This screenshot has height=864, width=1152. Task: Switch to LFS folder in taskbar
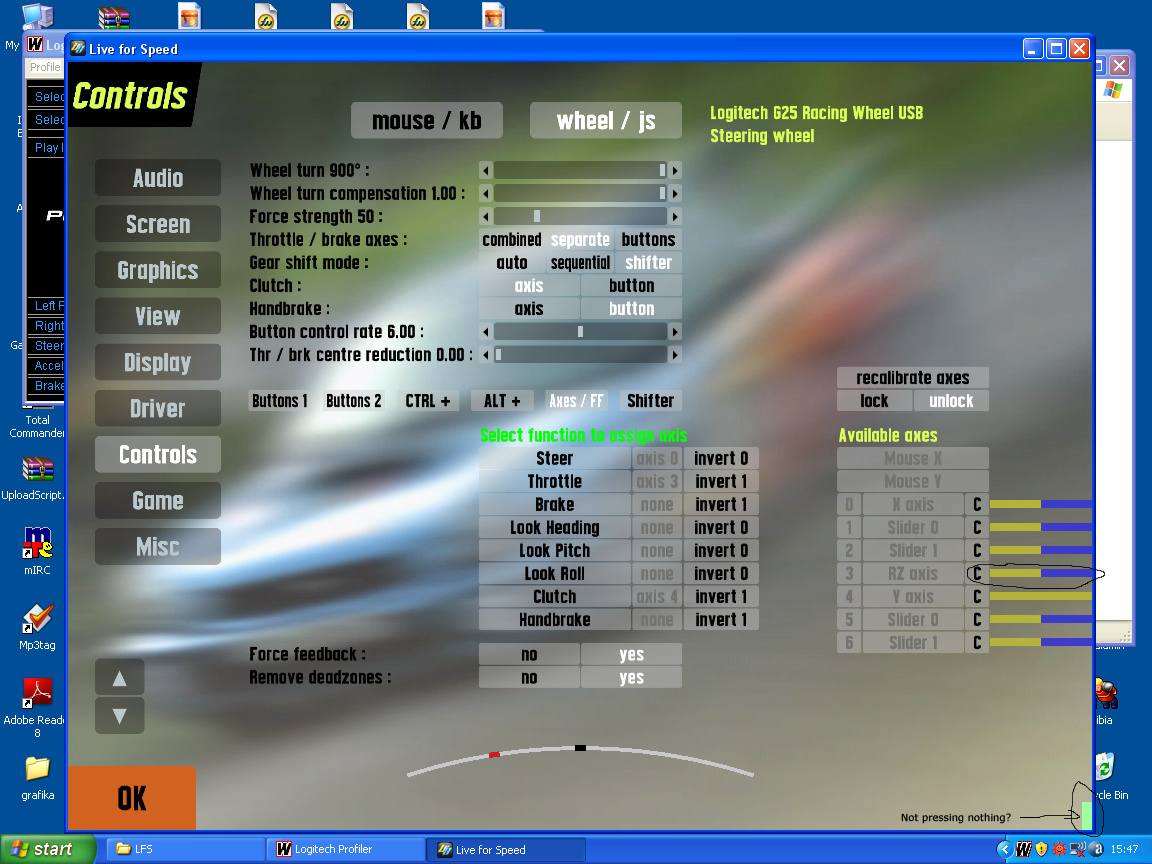click(x=187, y=849)
